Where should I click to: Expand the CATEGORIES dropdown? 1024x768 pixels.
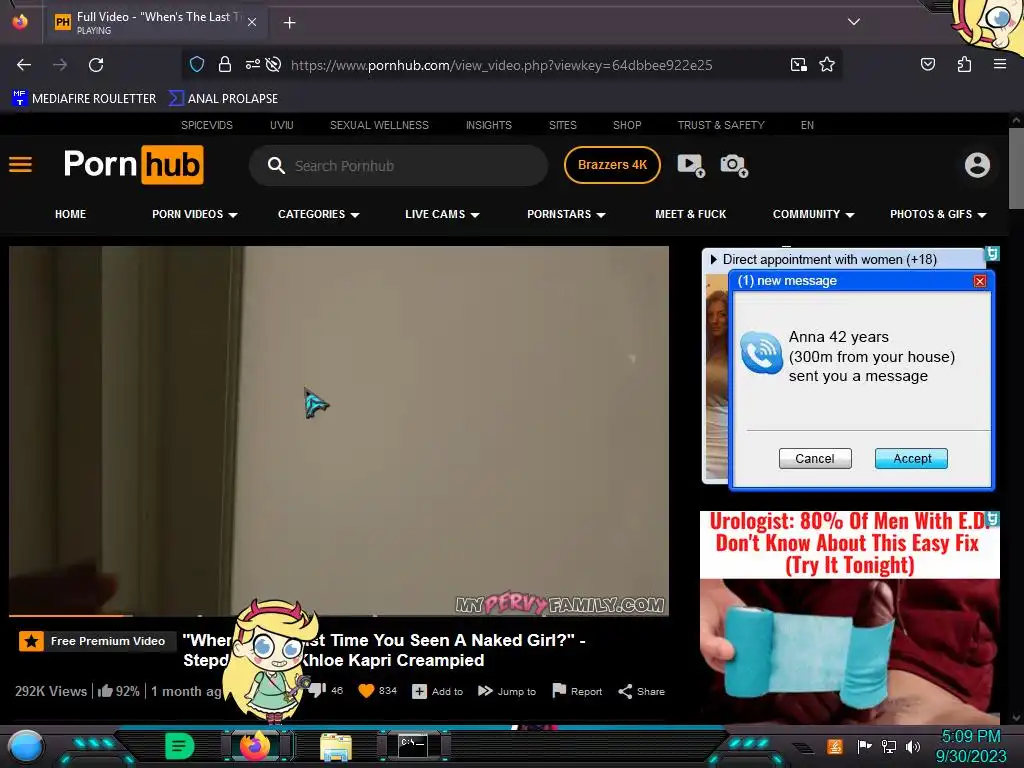pyautogui.click(x=319, y=214)
